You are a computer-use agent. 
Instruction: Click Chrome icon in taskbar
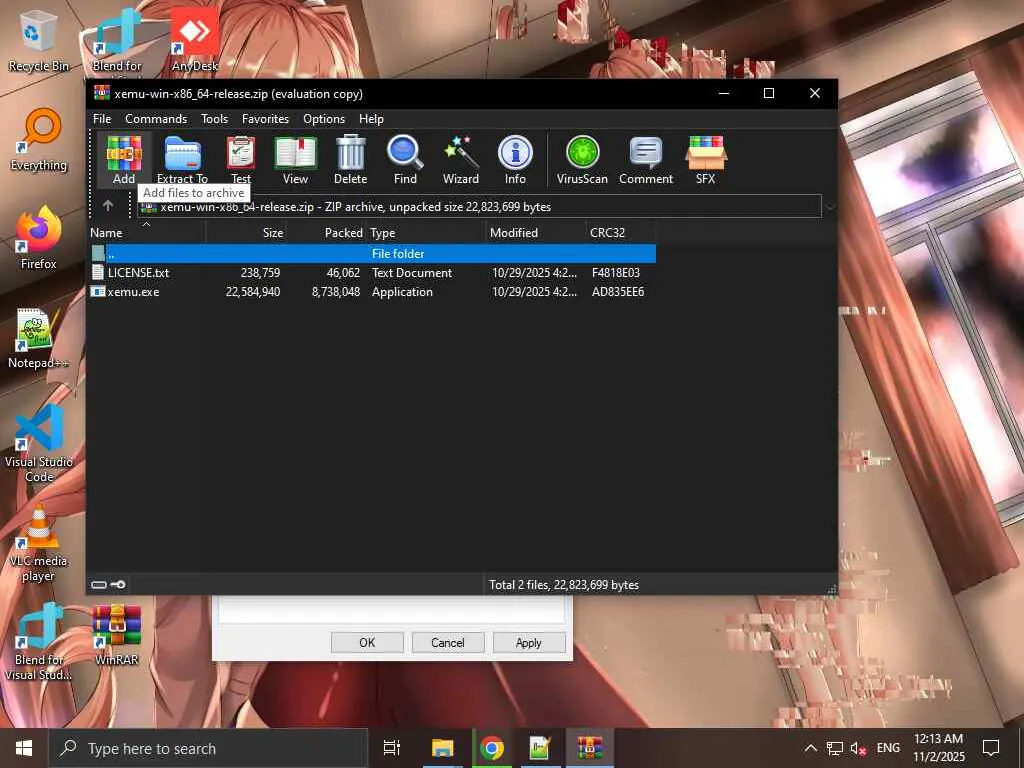[491, 748]
